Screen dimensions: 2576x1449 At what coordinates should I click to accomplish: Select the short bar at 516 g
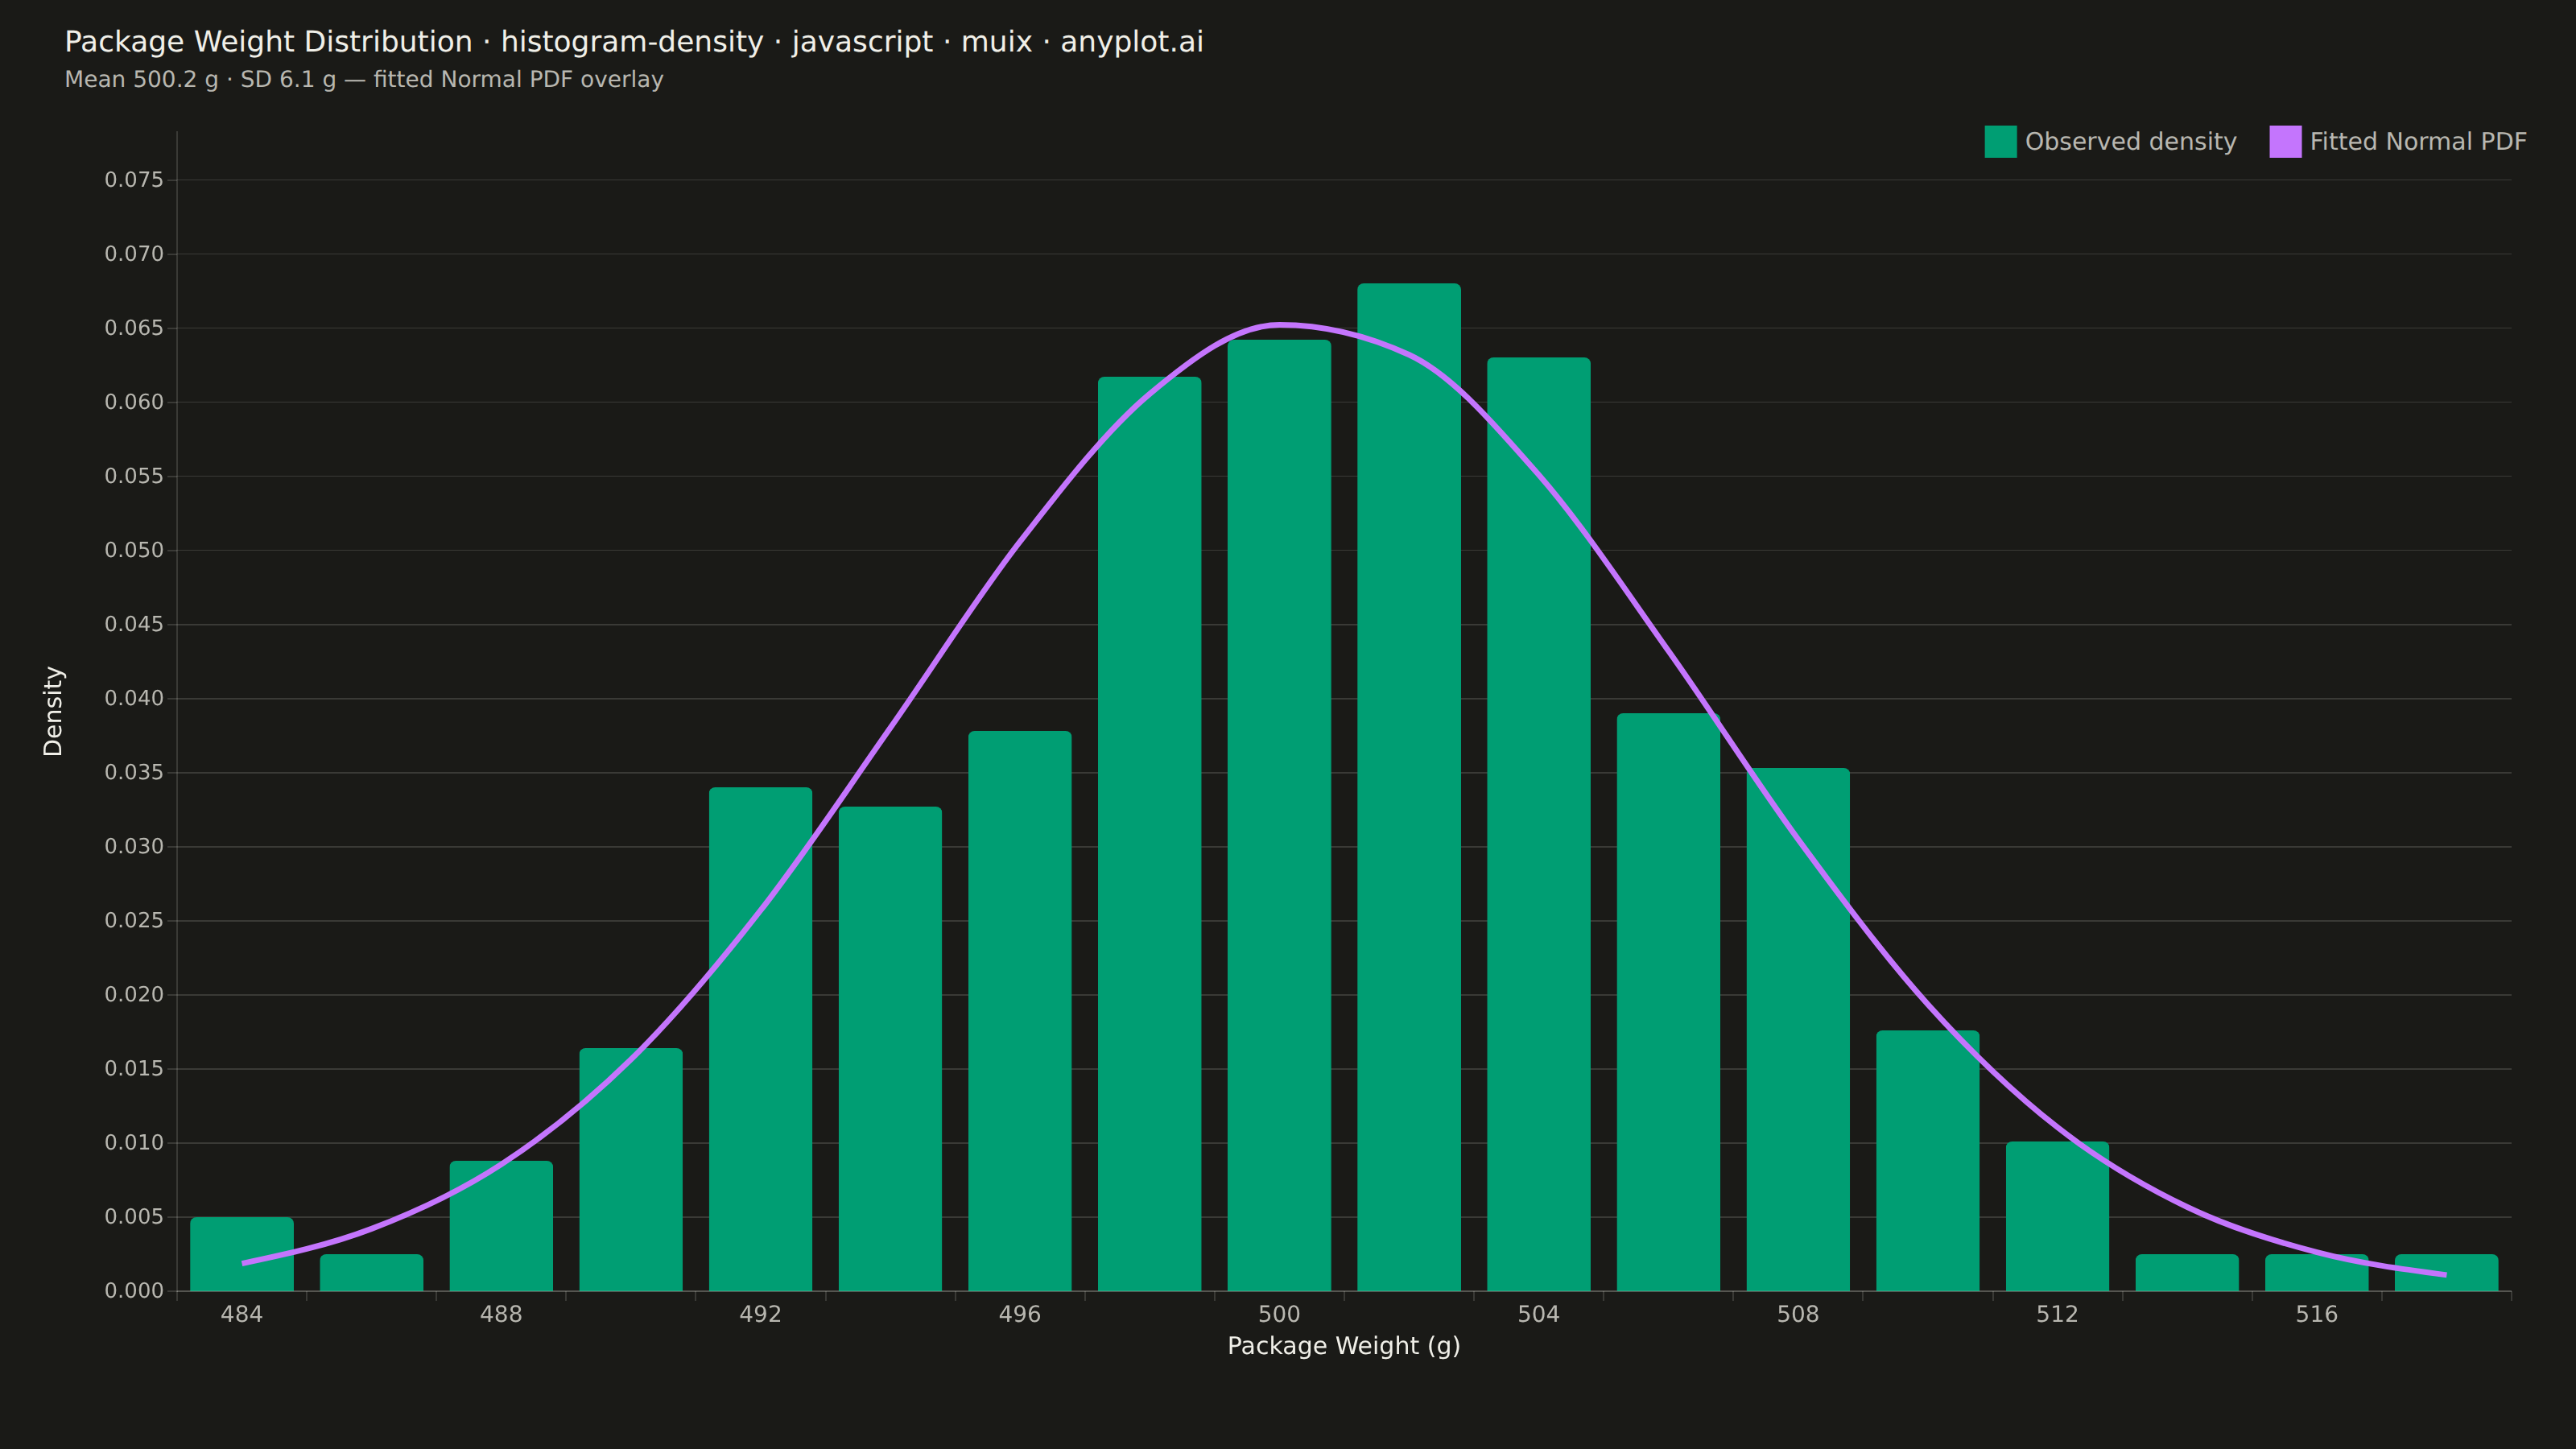(x=2317, y=1273)
